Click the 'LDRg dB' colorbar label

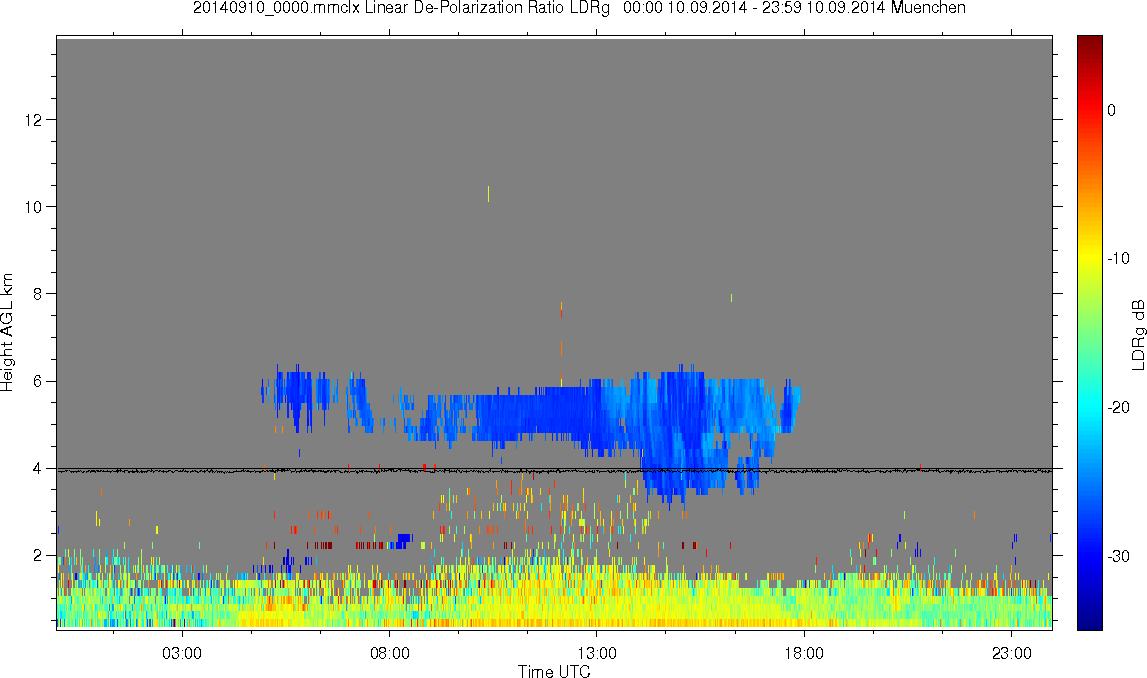tap(1137, 334)
